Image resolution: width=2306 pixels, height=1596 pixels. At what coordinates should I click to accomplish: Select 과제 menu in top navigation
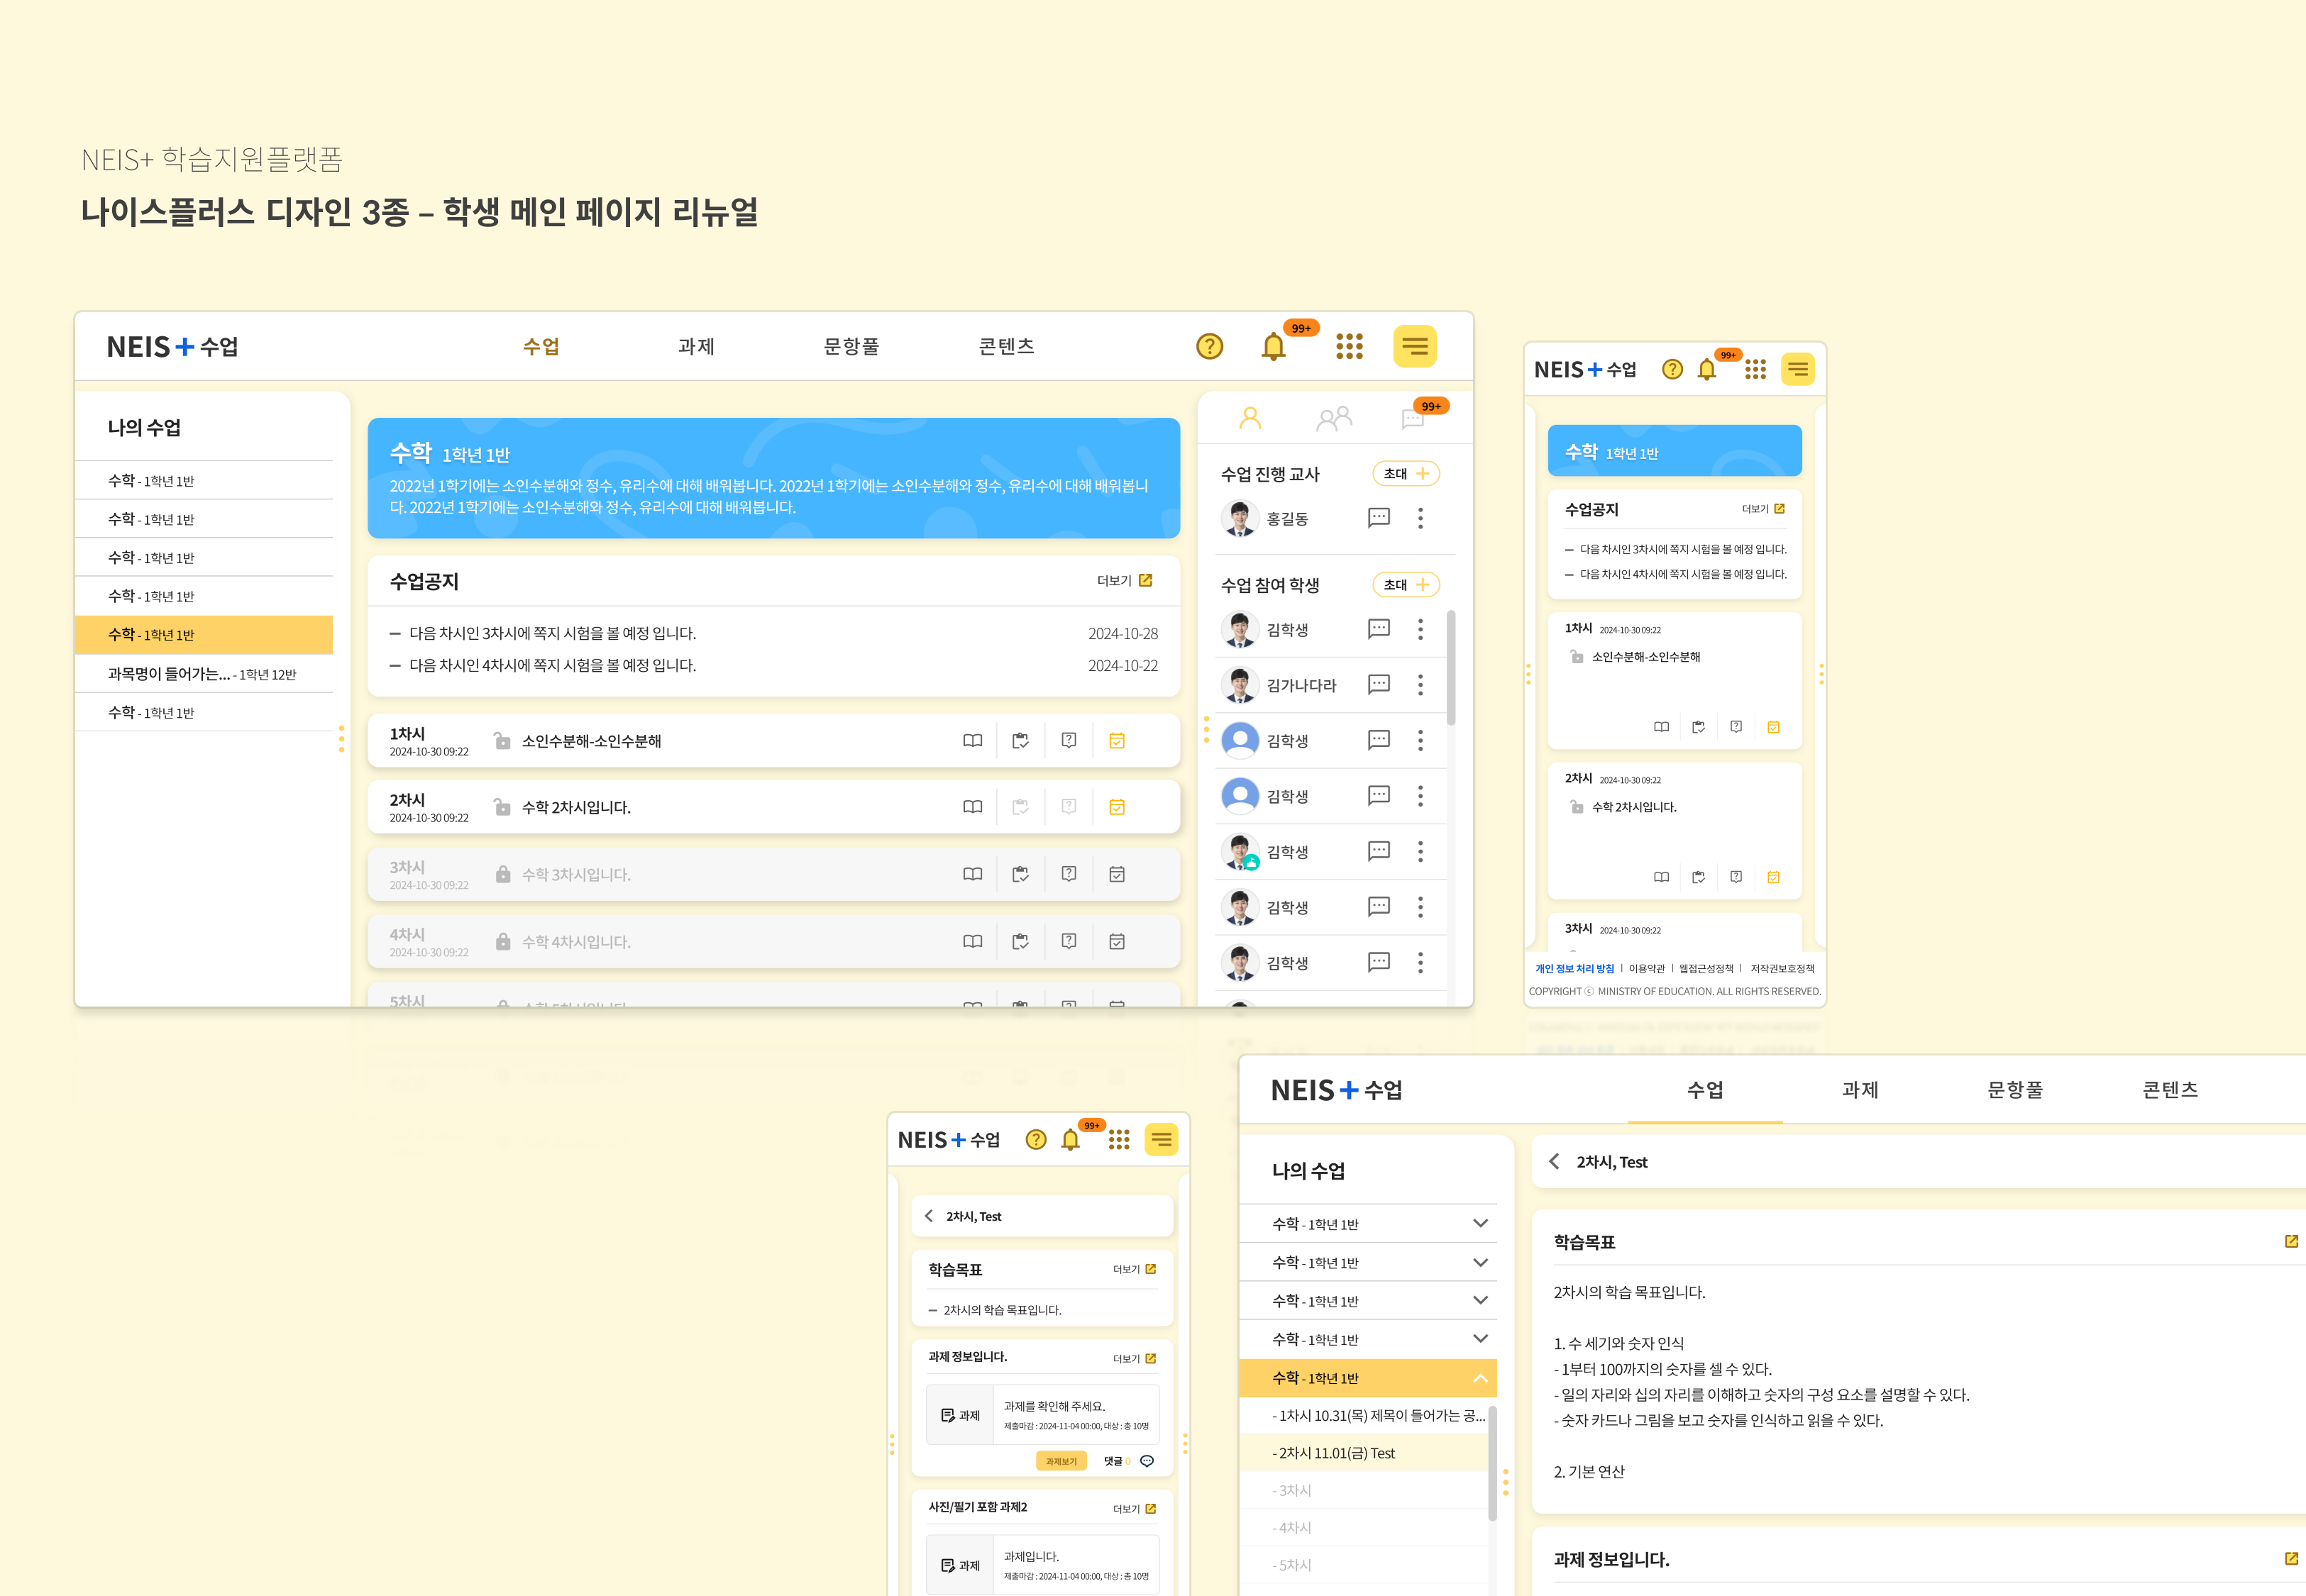(696, 346)
